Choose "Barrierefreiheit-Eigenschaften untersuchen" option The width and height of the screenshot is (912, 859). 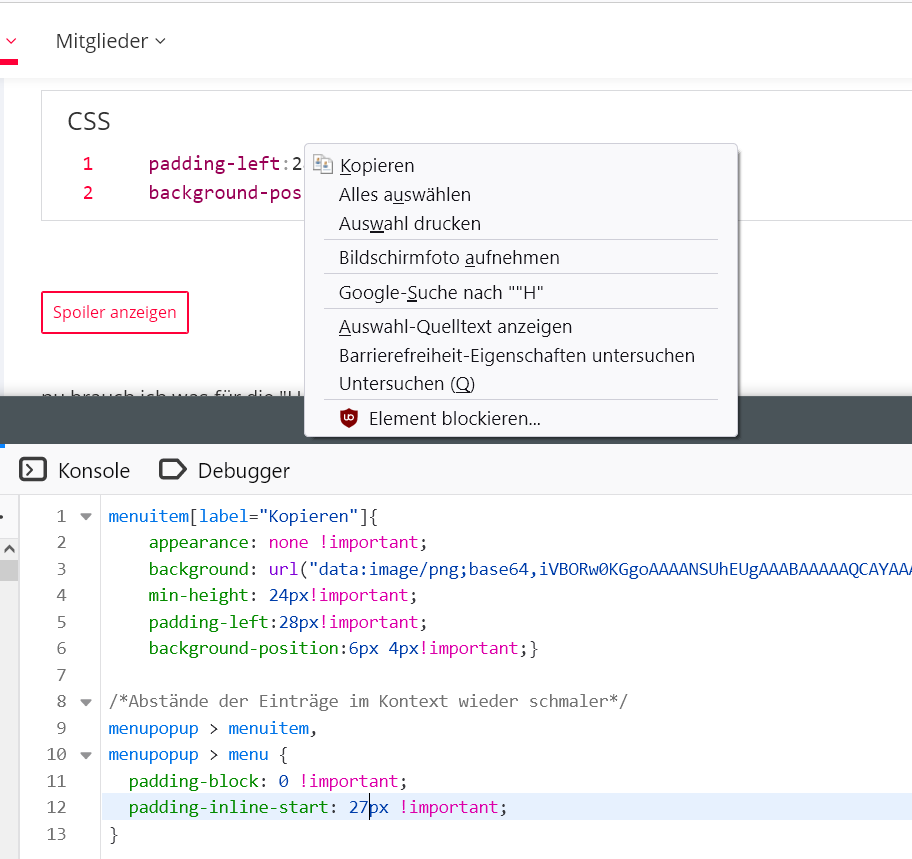[x=516, y=356]
